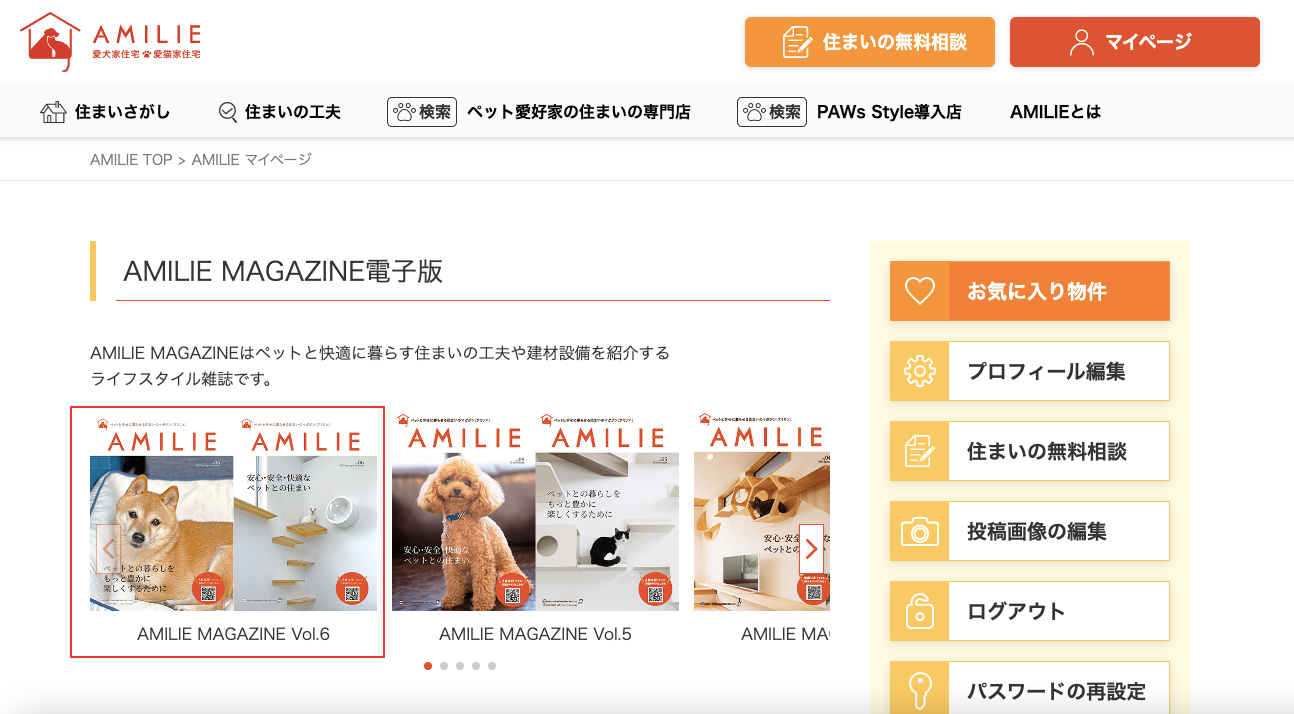
Task: Click the key icon for パスワードの再設定
Action: click(x=919, y=690)
